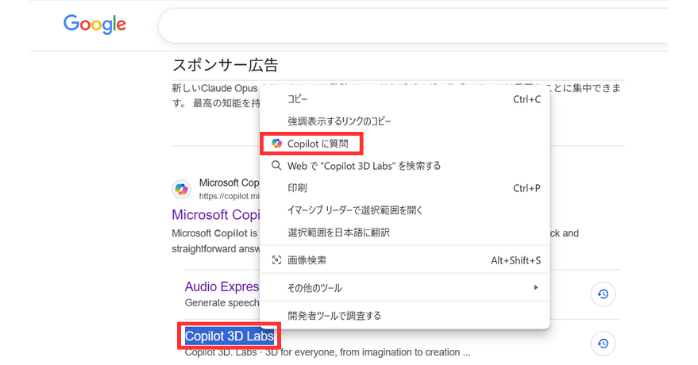The height and width of the screenshot is (365, 698).
Task: Click the history icon beside the Audio Expressions row
Action: [x=603, y=294]
